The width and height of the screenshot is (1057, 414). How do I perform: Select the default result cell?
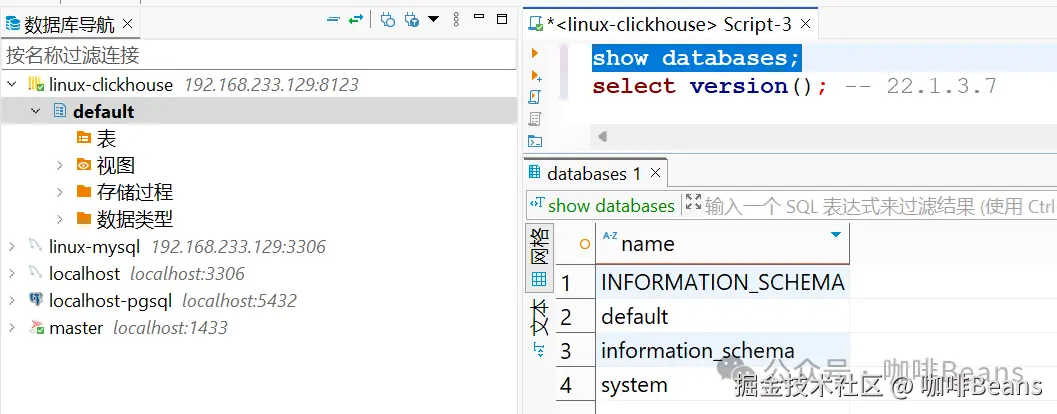pyautogui.click(x=722, y=316)
